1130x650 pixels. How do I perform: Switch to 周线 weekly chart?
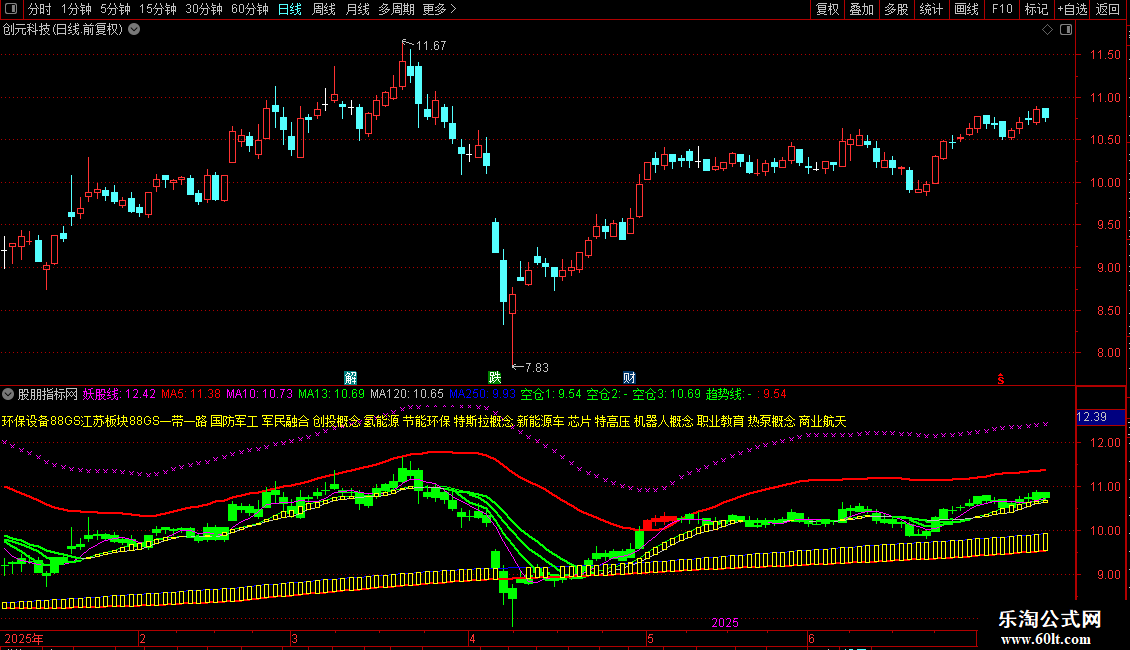tap(324, 9)
